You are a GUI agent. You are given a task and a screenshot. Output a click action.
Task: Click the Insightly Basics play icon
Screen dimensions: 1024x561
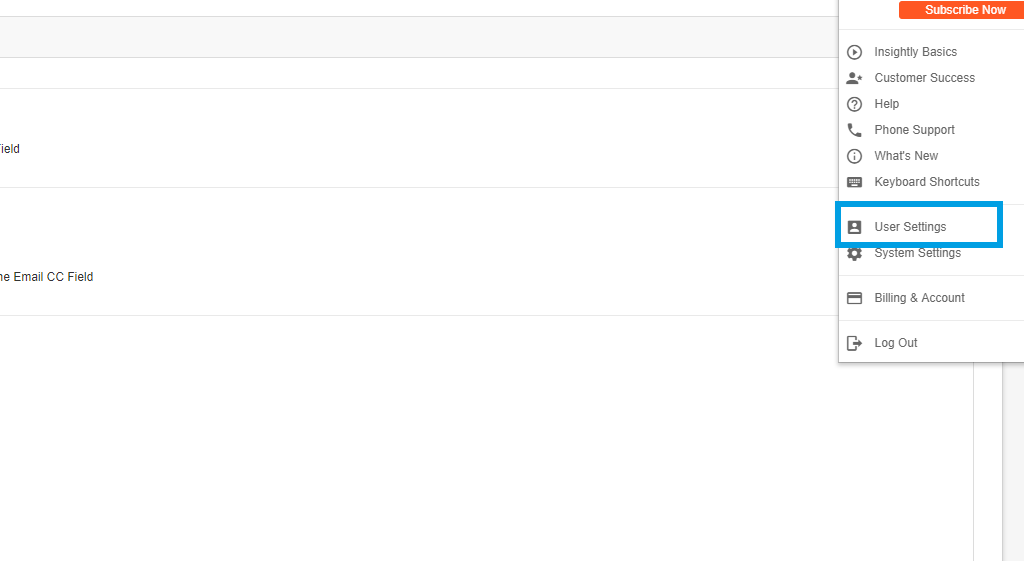coord(854,52)
